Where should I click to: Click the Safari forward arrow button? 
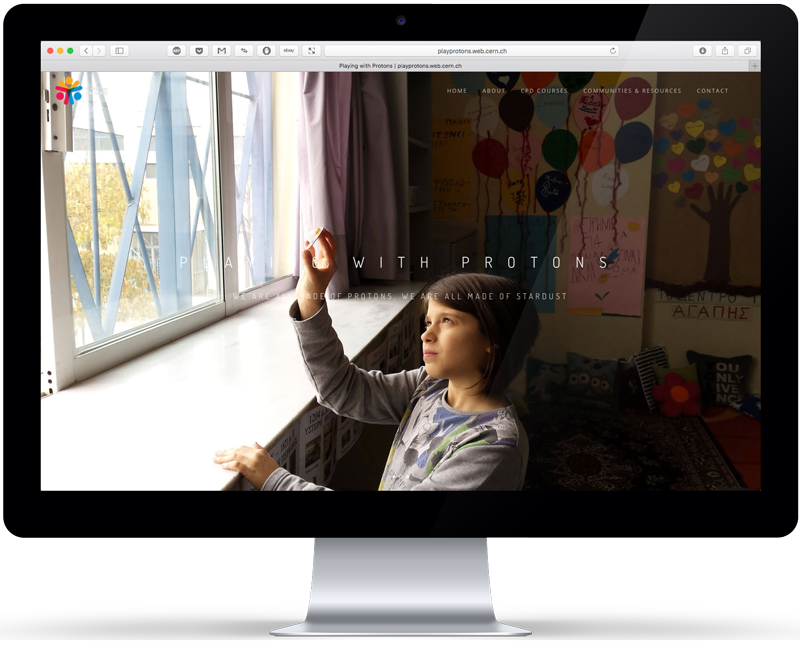point(98,50)
